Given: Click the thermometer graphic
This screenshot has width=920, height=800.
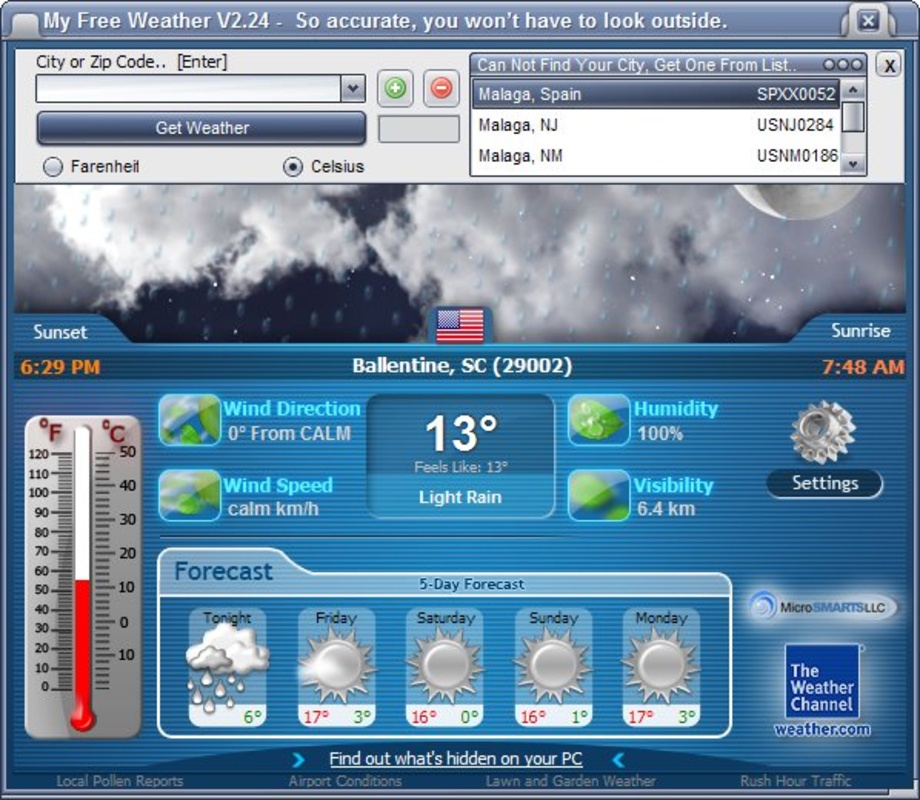Looking at the screenshot, I should (83, 577).
